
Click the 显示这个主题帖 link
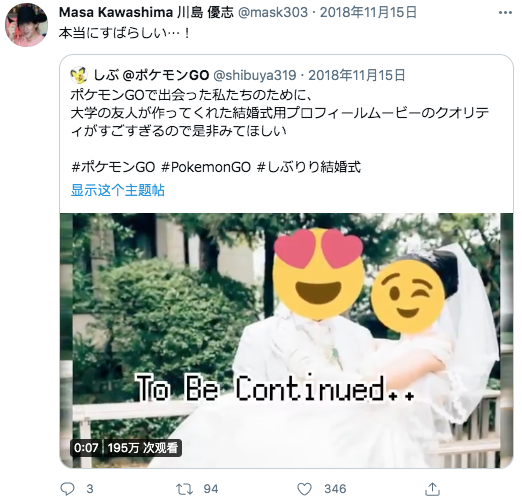tap(118, 190)
